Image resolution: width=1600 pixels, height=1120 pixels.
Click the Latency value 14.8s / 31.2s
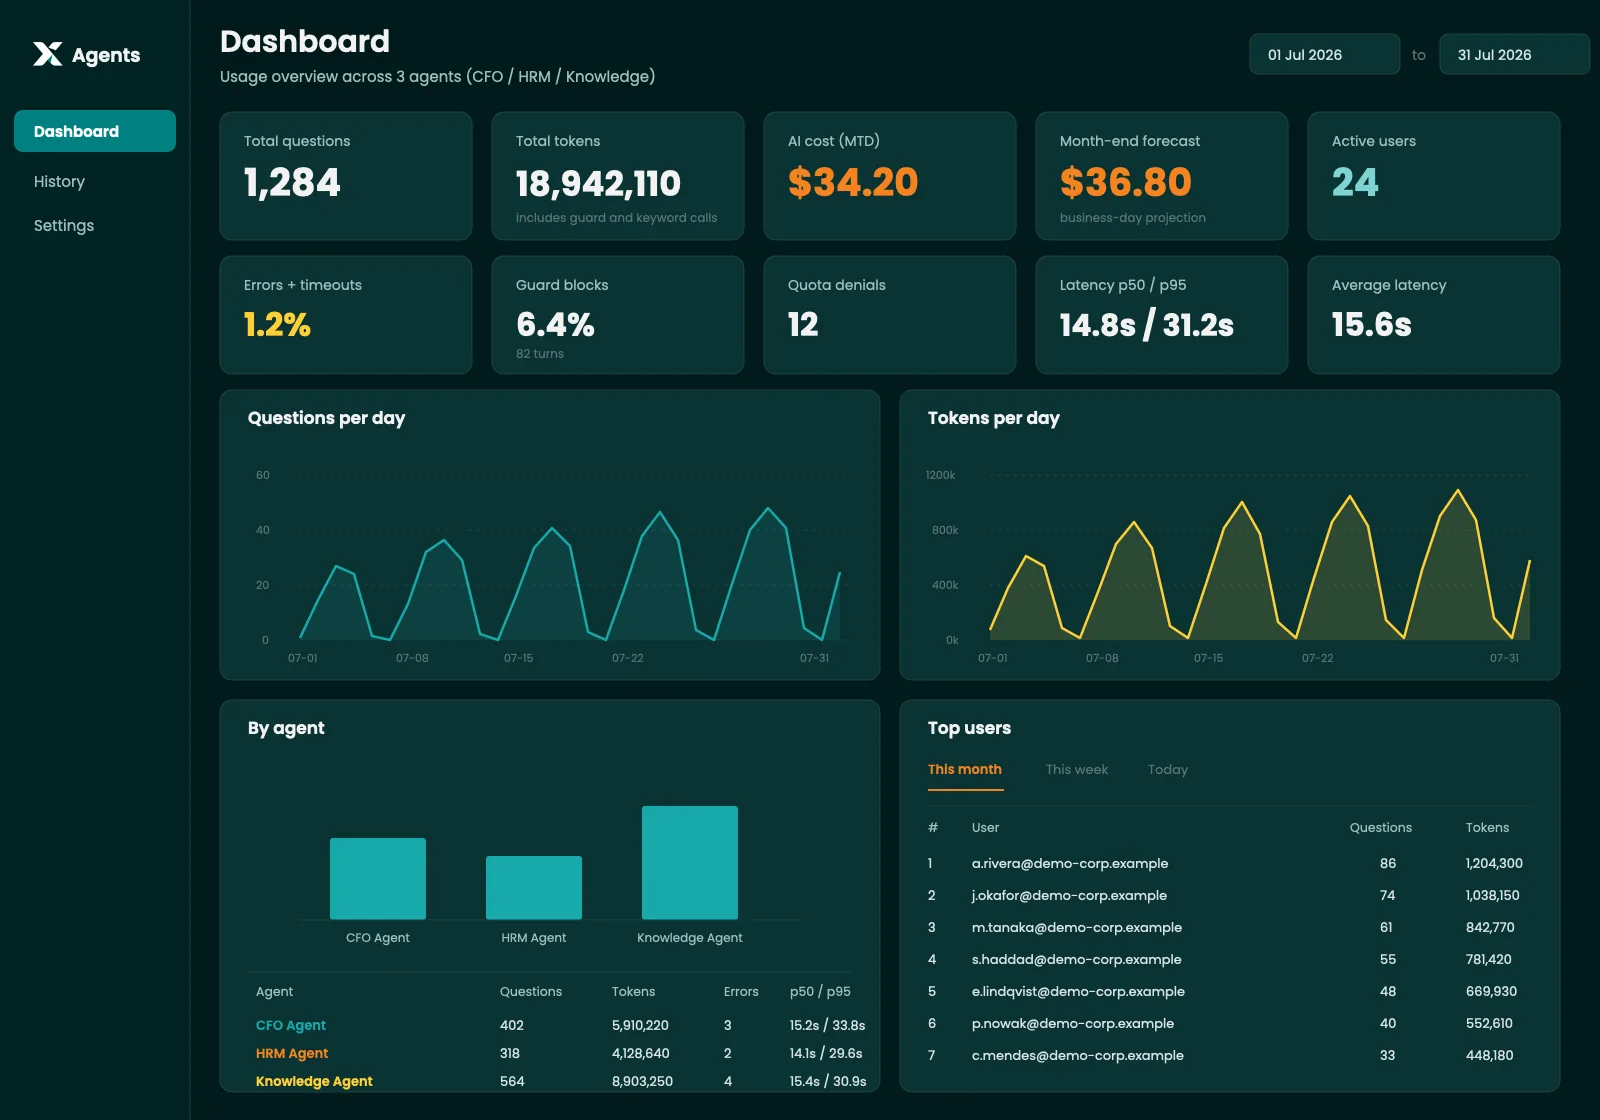click(1147, 325)
